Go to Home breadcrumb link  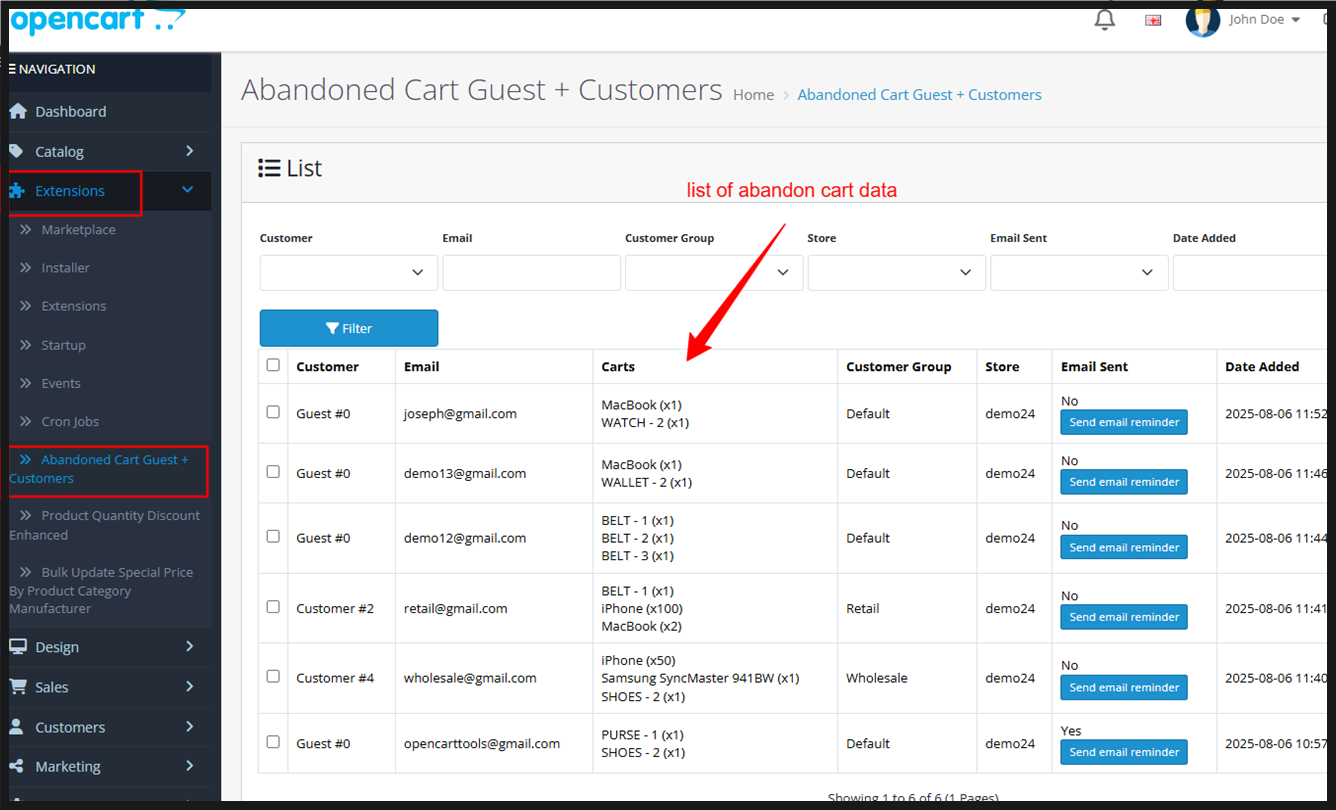coord(753,95)
